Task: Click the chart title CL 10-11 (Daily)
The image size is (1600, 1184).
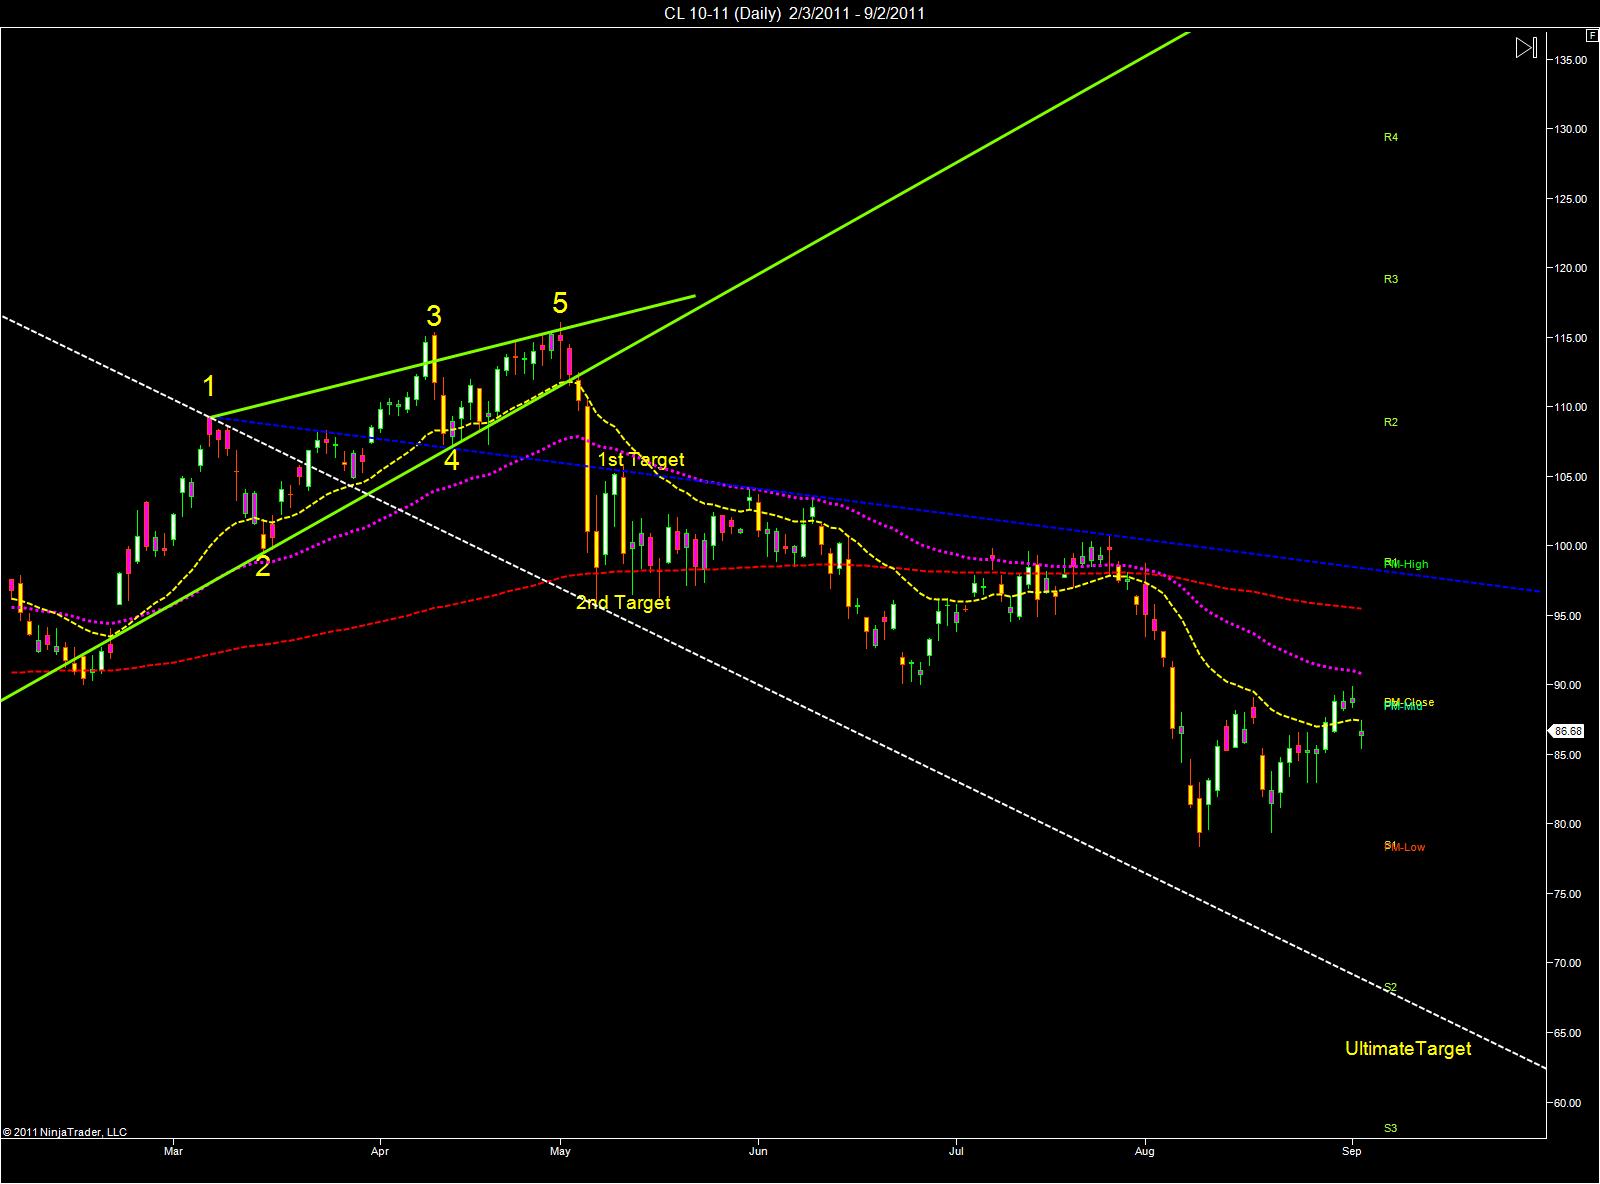Action: click(722, 13)
